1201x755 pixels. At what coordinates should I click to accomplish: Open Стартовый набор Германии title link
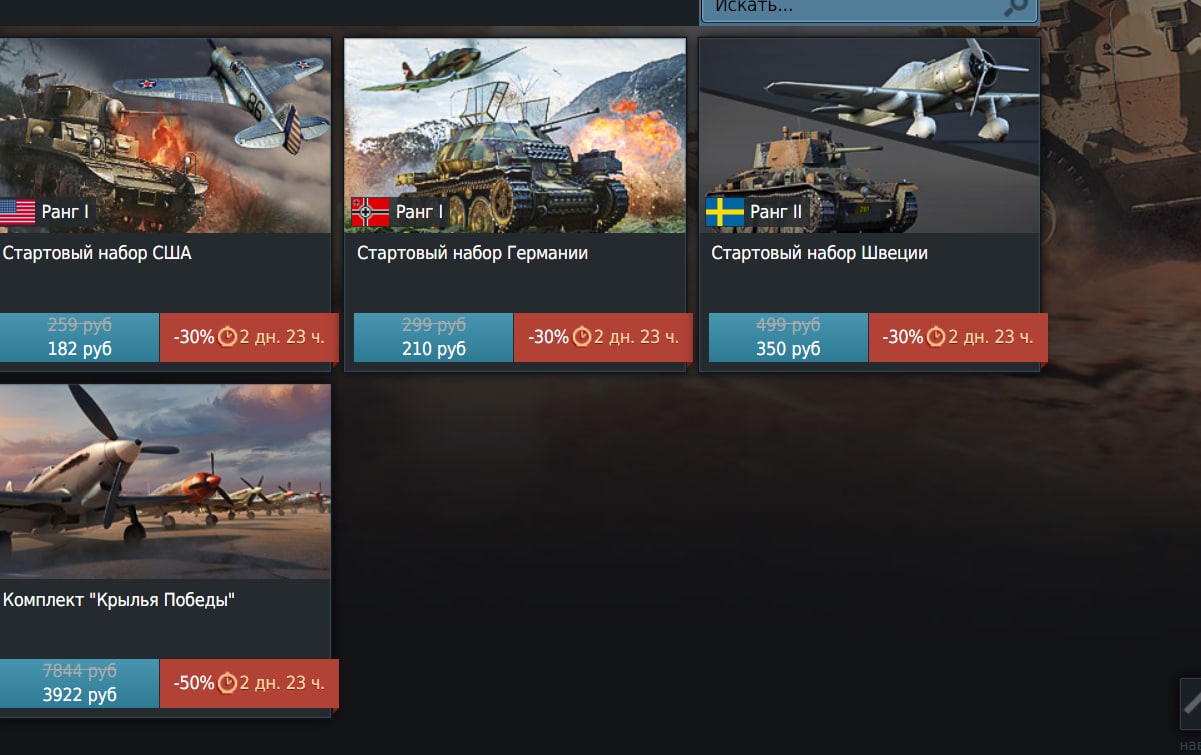pos(472,253)
